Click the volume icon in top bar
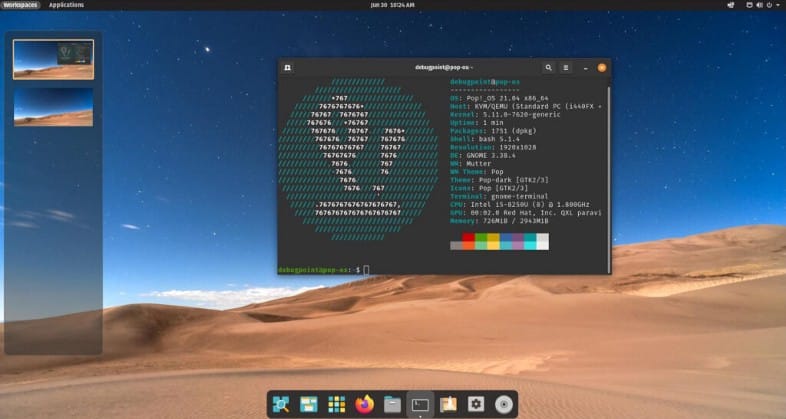The height and width of the screenshot is (419, 786). point(759,5)
